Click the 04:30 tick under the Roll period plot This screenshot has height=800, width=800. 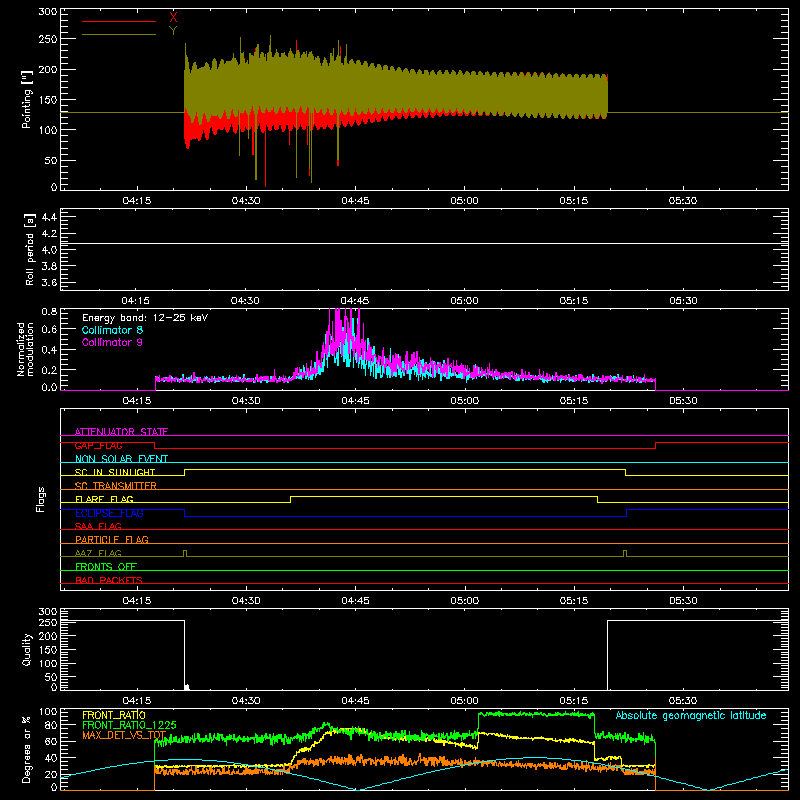(245, 301)
